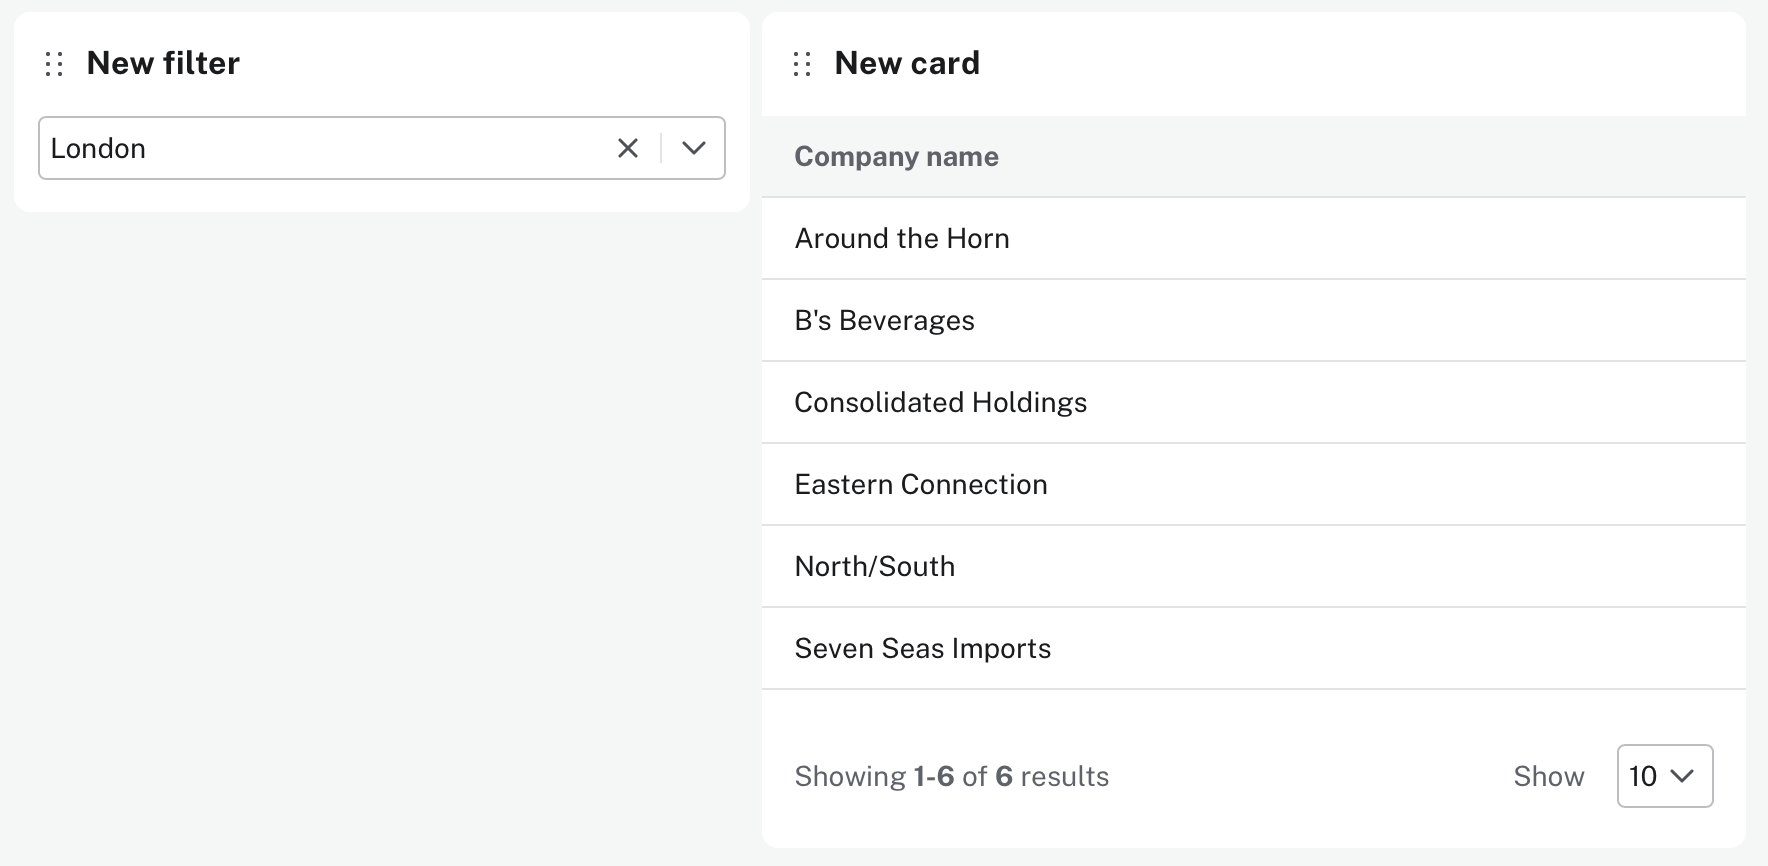Click the New card title
Screen dimensions: 1768x866
pos(907,63)
